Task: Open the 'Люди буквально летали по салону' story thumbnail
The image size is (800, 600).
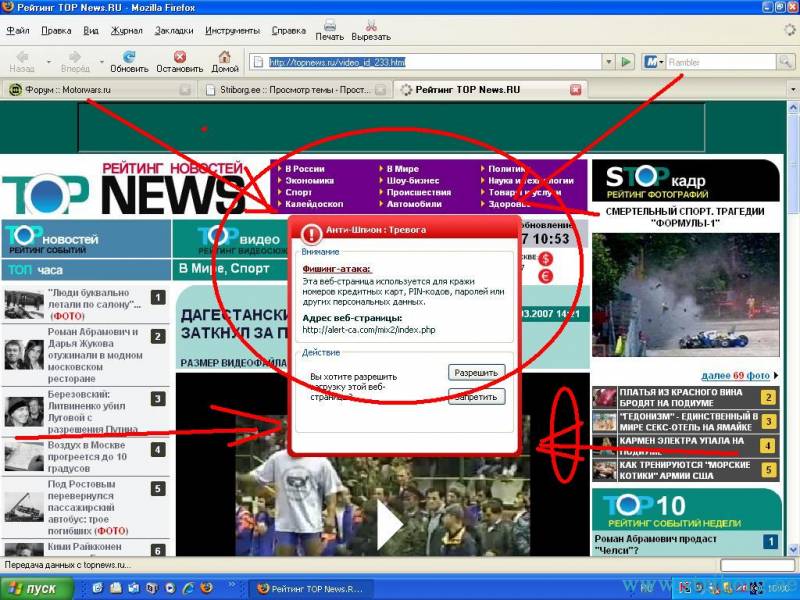Action: pyautogui.click(x=24, y=304)
